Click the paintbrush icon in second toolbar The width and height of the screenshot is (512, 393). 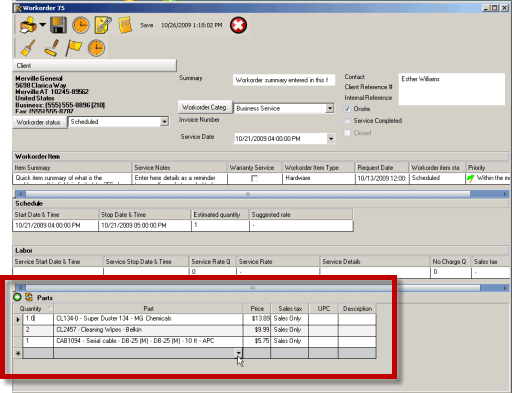28,48
